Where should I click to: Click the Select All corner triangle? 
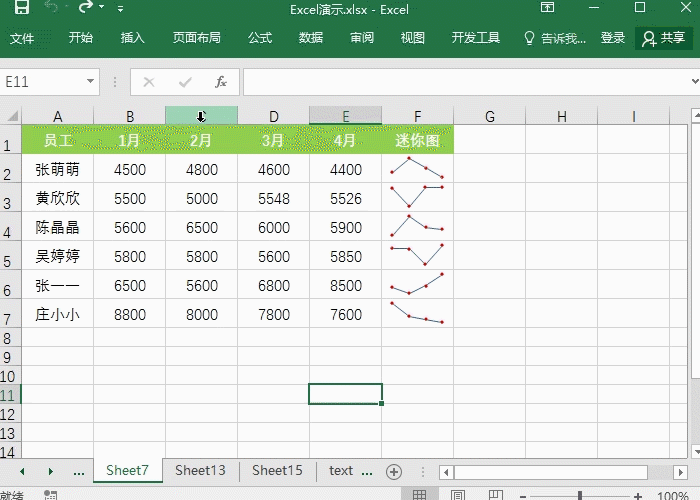tap(12, 116)
